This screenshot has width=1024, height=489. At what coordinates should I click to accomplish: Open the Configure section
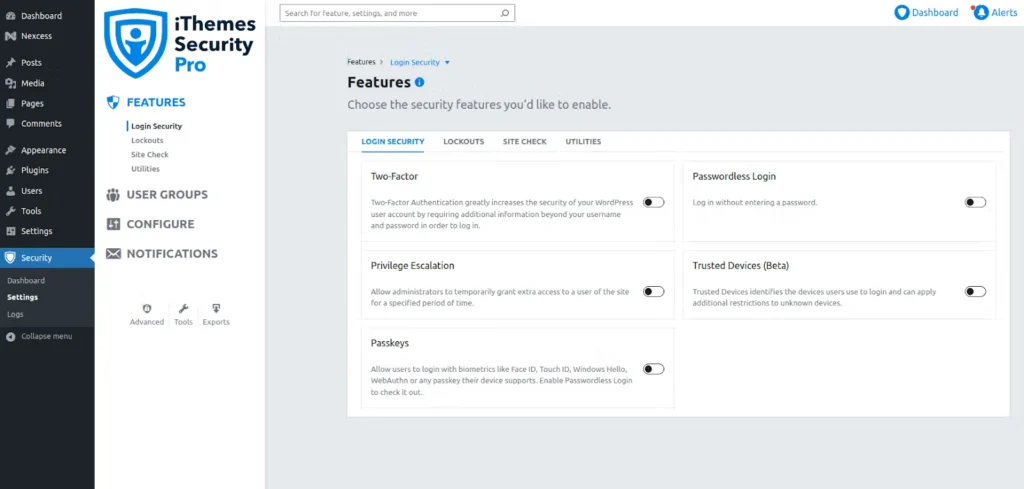coord(160,224)
